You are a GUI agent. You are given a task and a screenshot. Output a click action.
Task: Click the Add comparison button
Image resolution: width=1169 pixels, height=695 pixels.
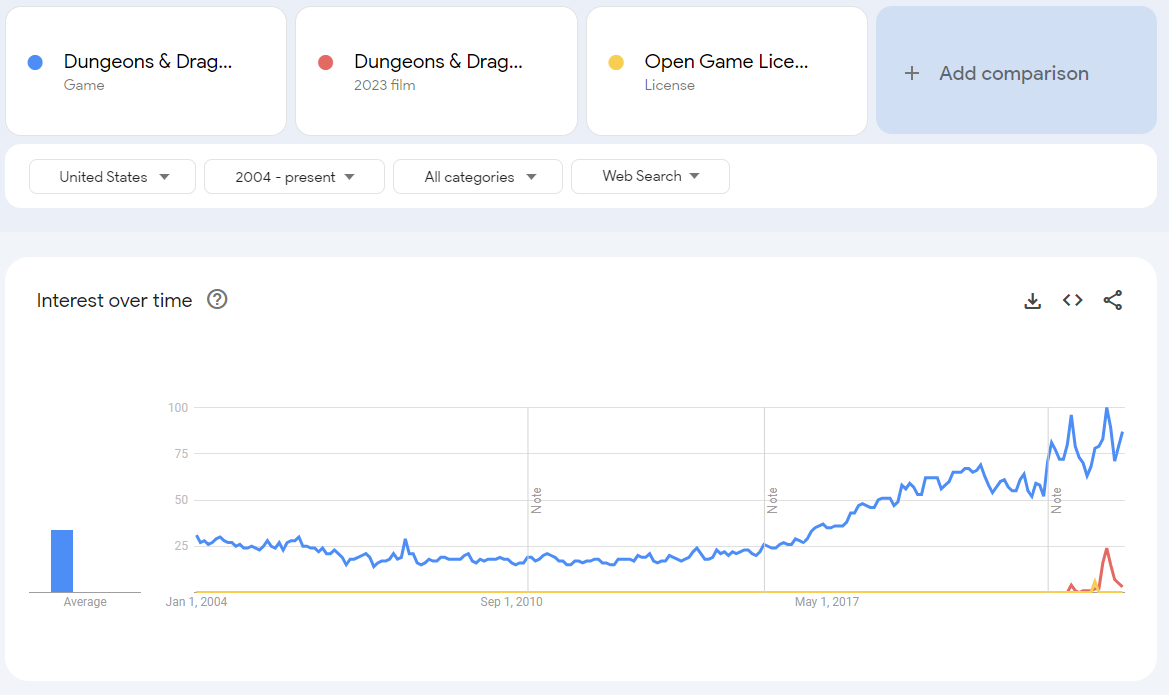(x=1014, y=73)
